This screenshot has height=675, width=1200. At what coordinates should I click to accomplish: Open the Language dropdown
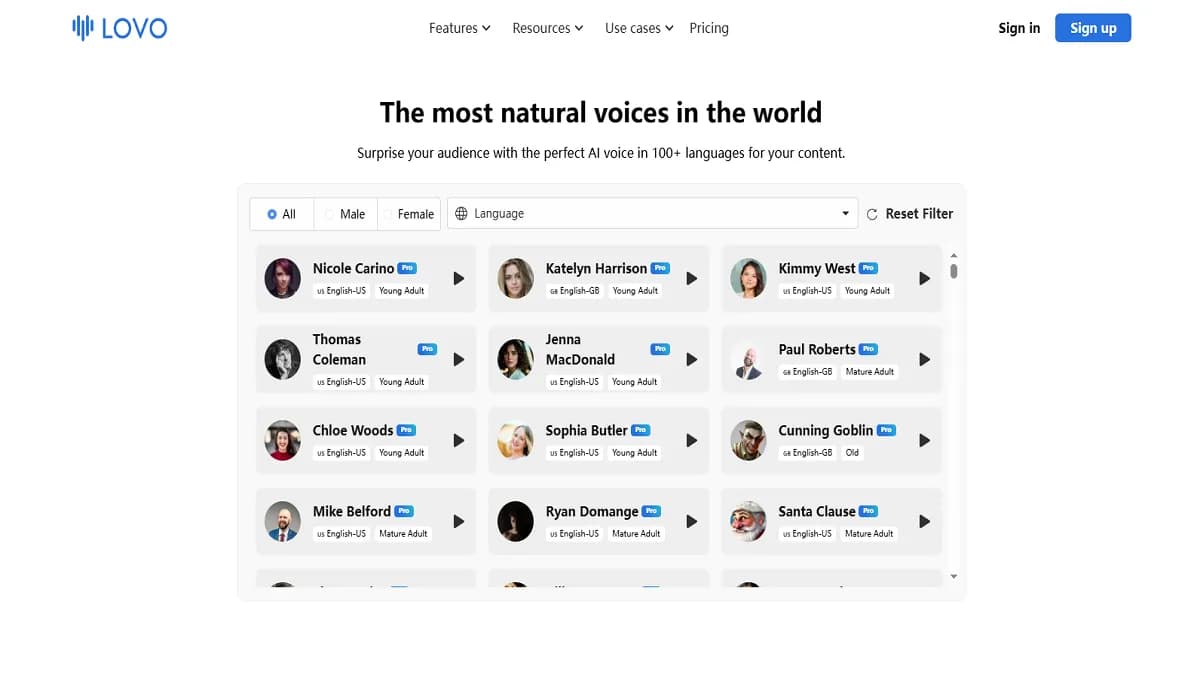click(x=652, y=213)
